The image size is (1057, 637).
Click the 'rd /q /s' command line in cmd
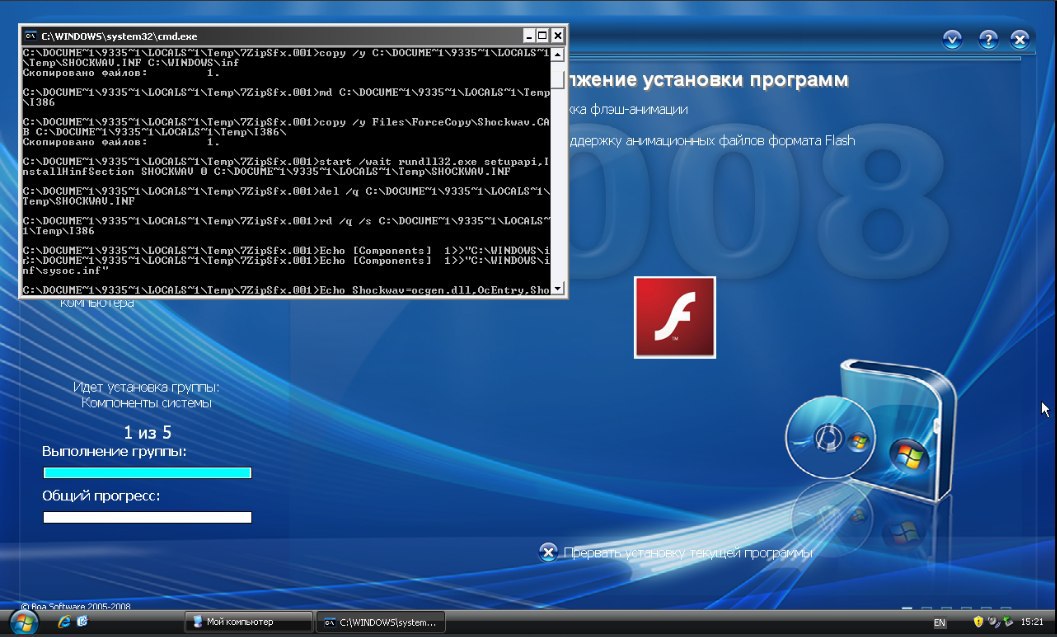pyautogui.click(x=286, y=226)
